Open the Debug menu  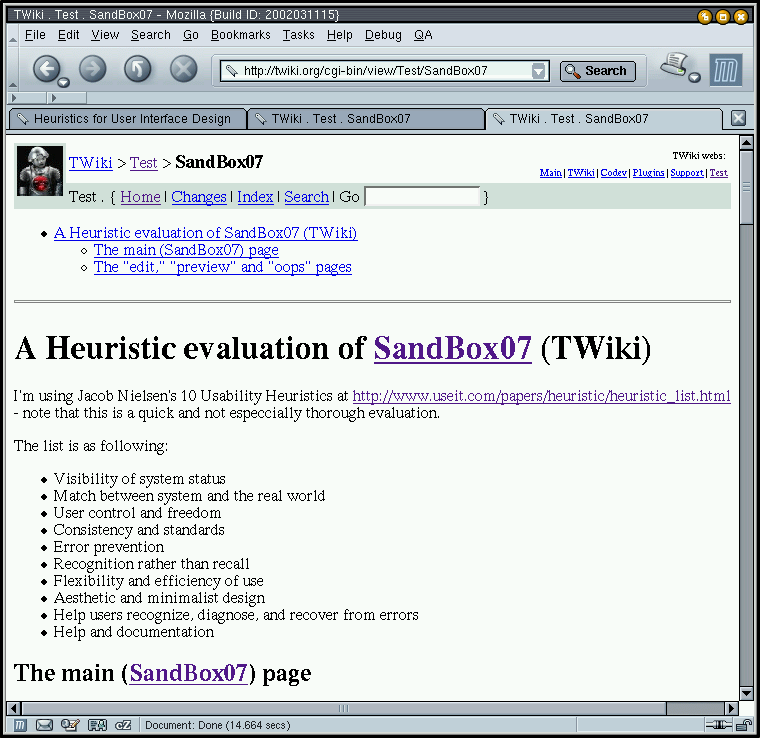(383, 35)
